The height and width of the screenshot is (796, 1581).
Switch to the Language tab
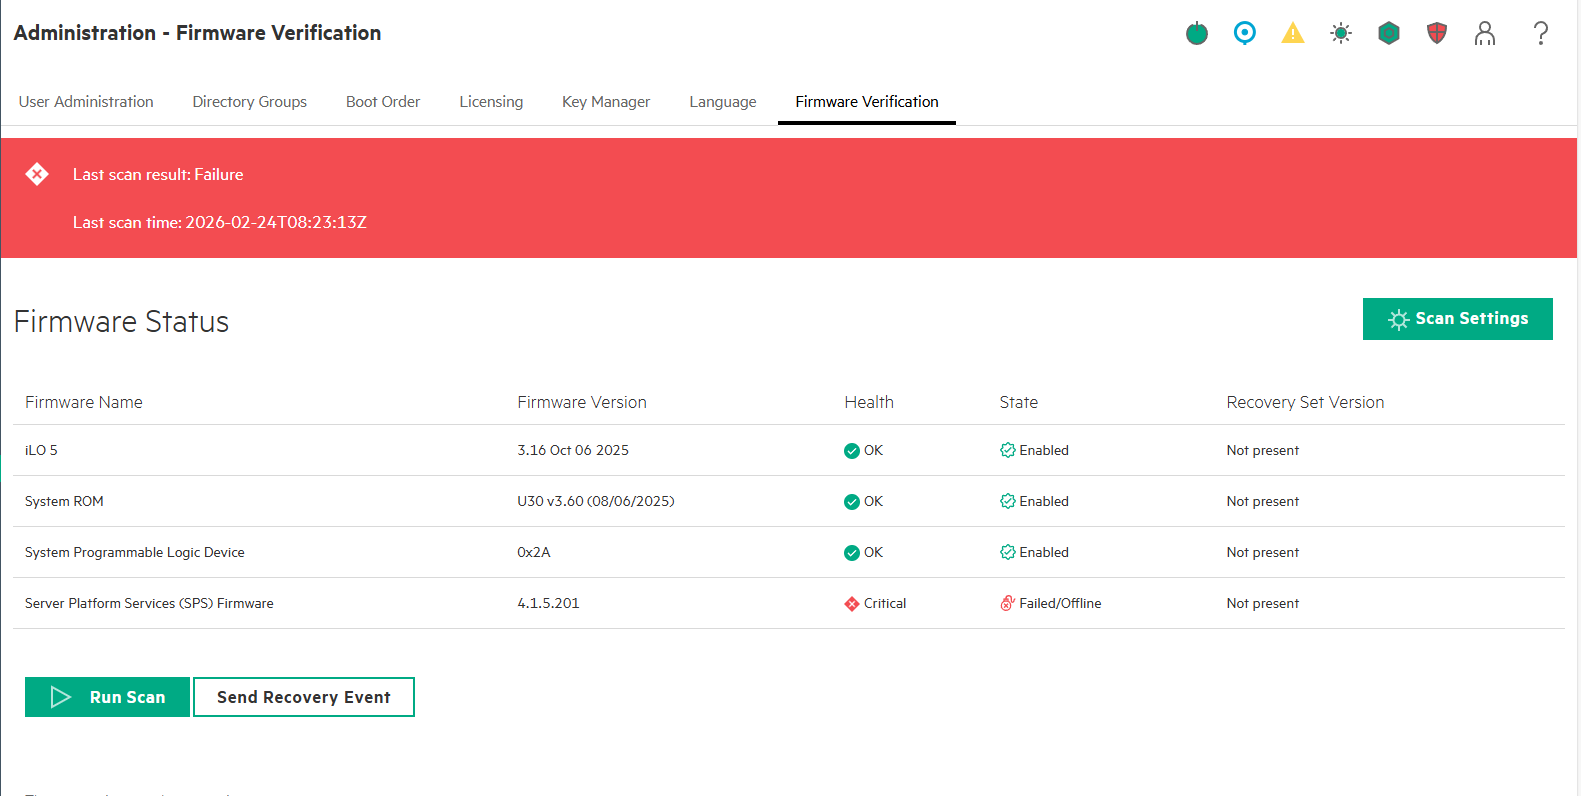tap(722, 102)
